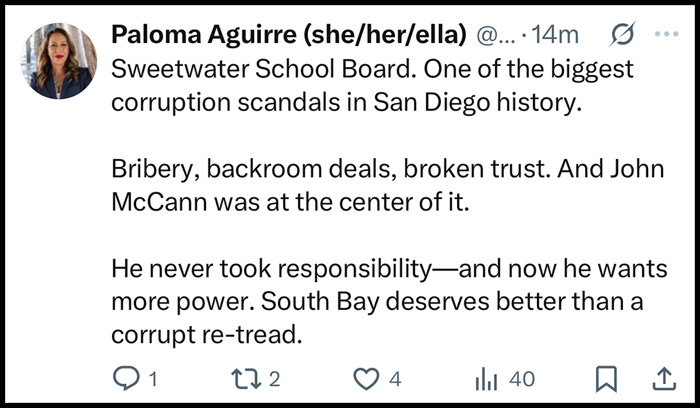
Task: Click the share upload icon
Action: pyautogui.click(x=664, y=379)
